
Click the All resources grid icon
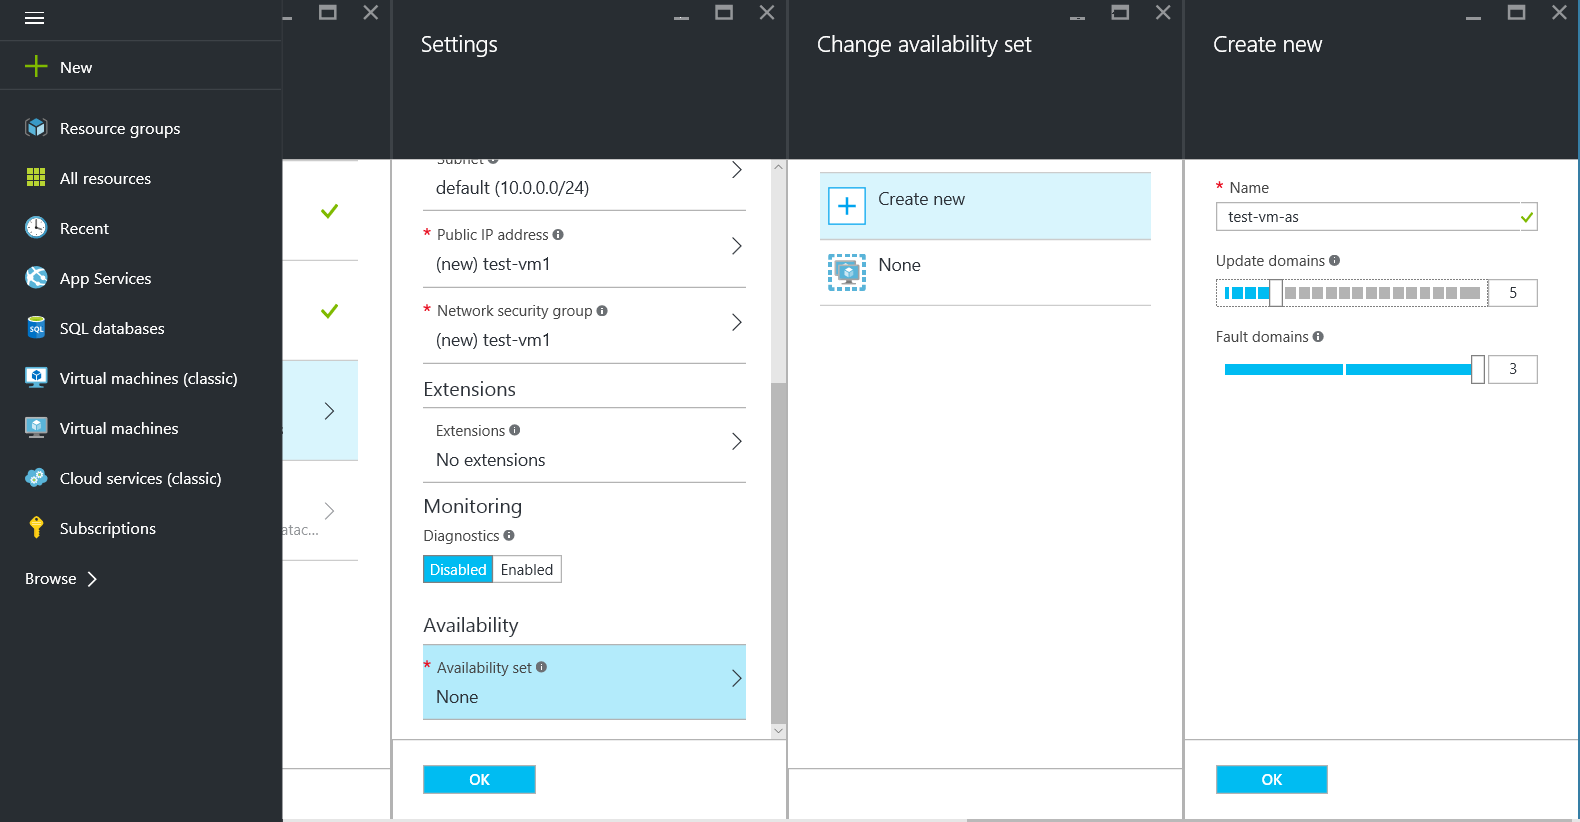coord(36,177)
